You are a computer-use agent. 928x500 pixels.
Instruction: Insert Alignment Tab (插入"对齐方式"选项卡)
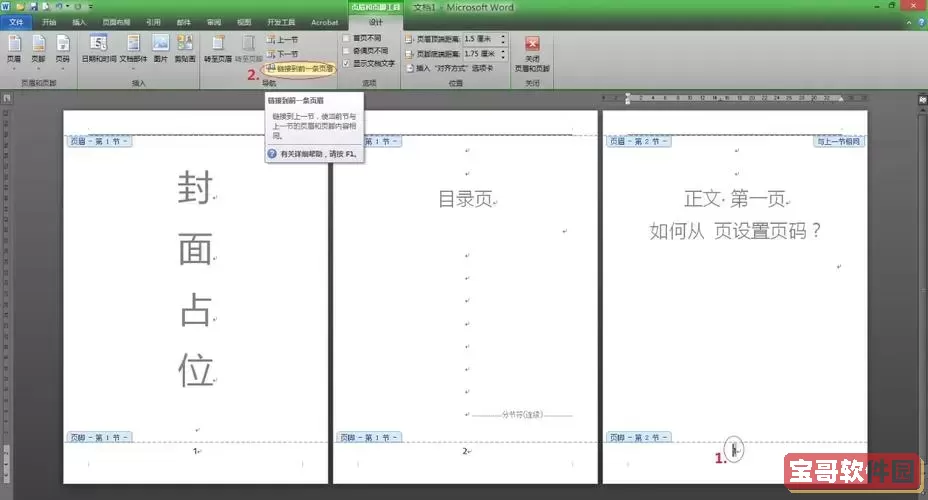point(450,69)
